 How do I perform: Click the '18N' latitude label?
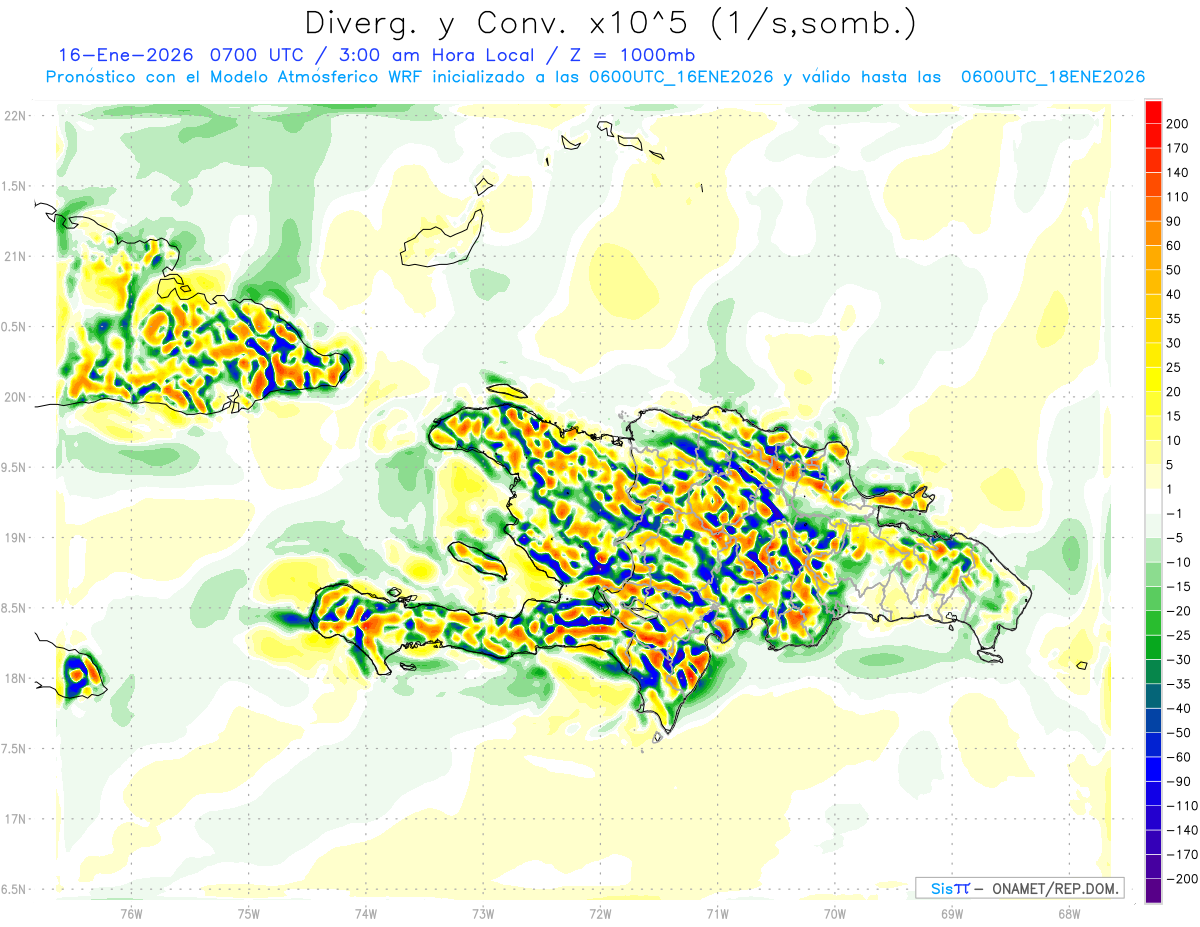click(x=14, y=678)
